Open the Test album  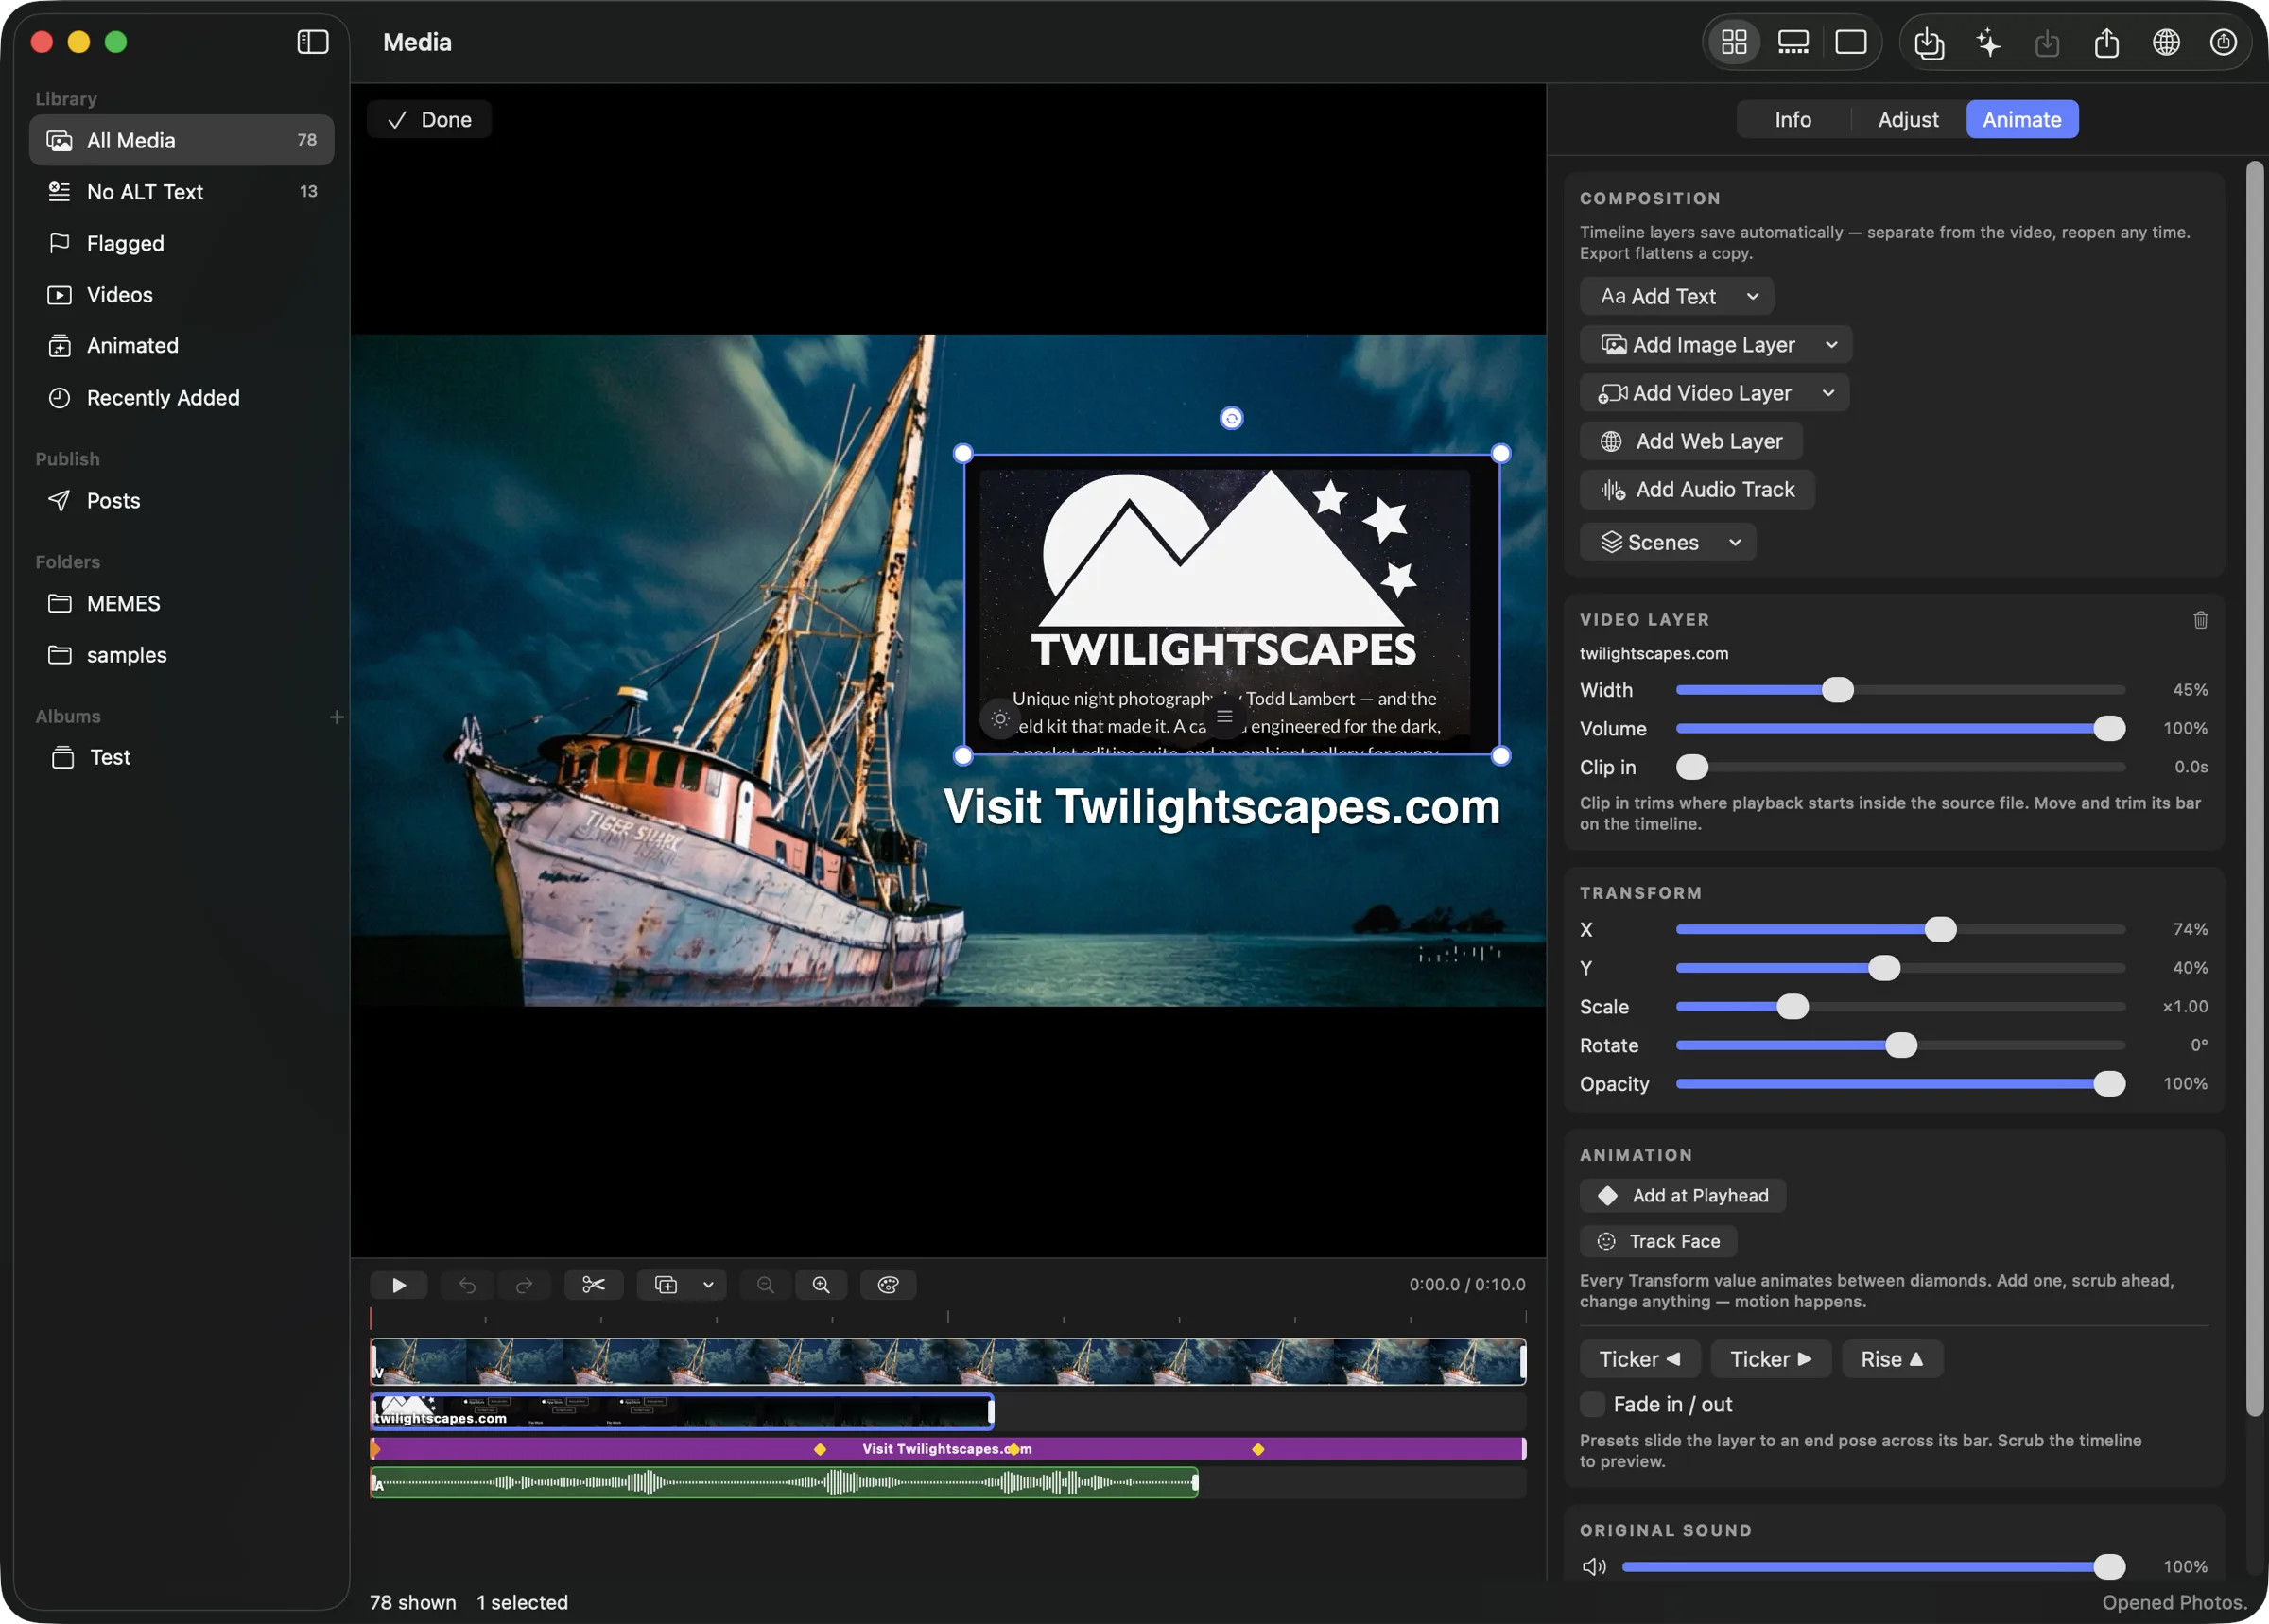182,758
